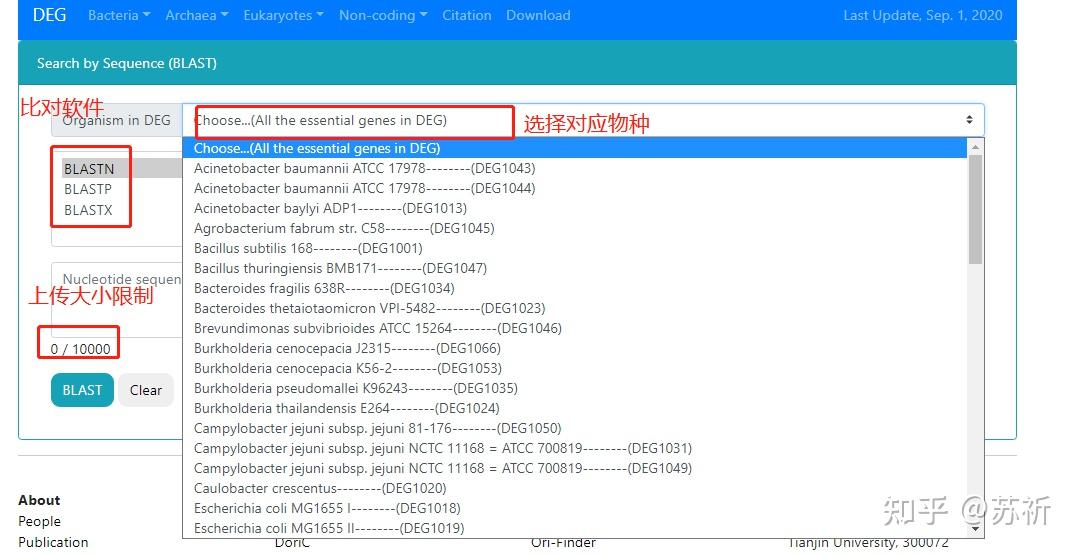1079x555 pixels.
Task: Select Burkholderia pseudomallei K96243 (DEG1035)
Action: point(575,388)
